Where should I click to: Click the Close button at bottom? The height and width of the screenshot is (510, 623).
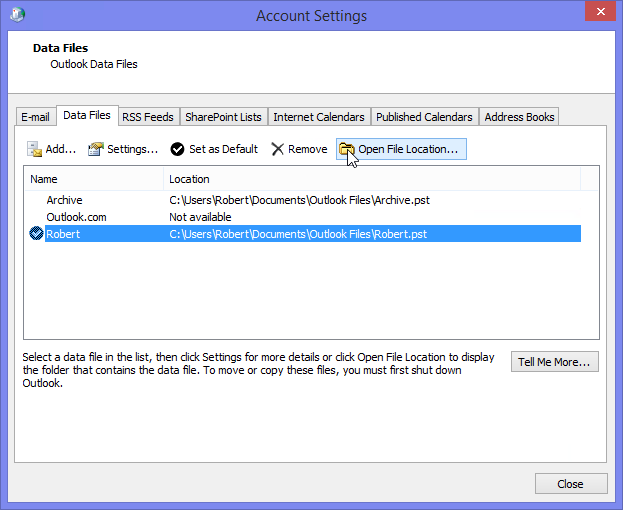coord(571,484)
